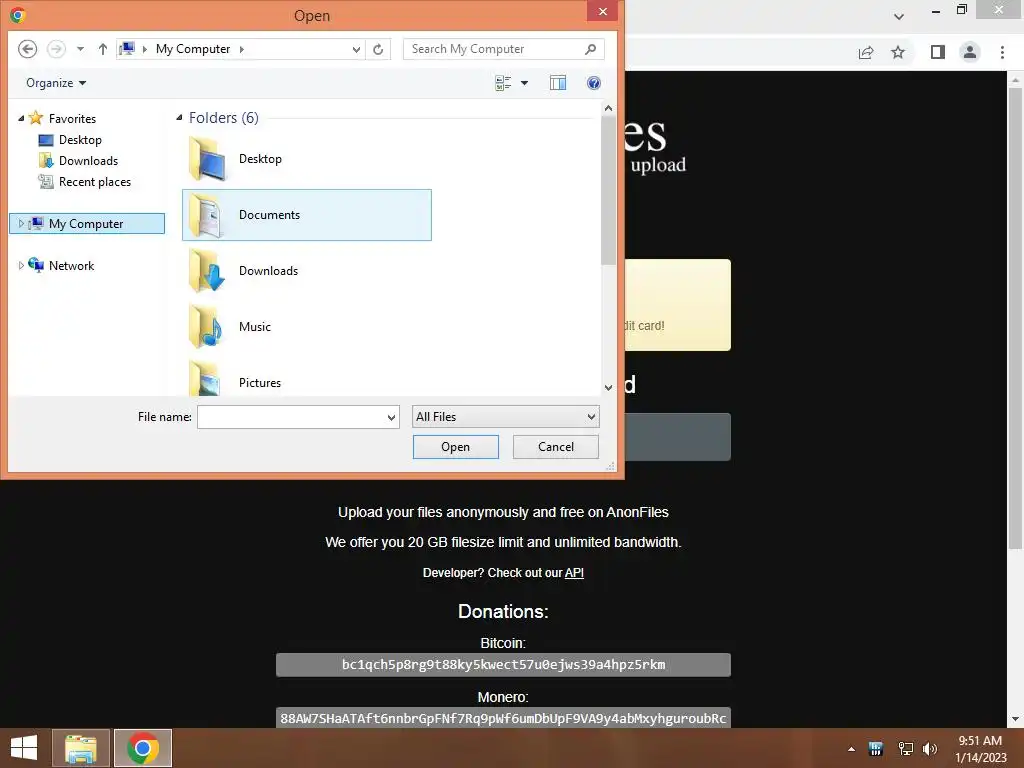
Task: Open Chrome profile avatar
Action: pos(970,52)
